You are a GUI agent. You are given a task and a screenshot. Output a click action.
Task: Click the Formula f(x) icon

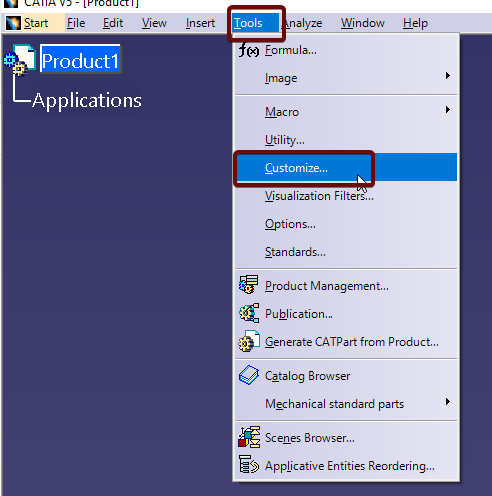tap(249, 50)
